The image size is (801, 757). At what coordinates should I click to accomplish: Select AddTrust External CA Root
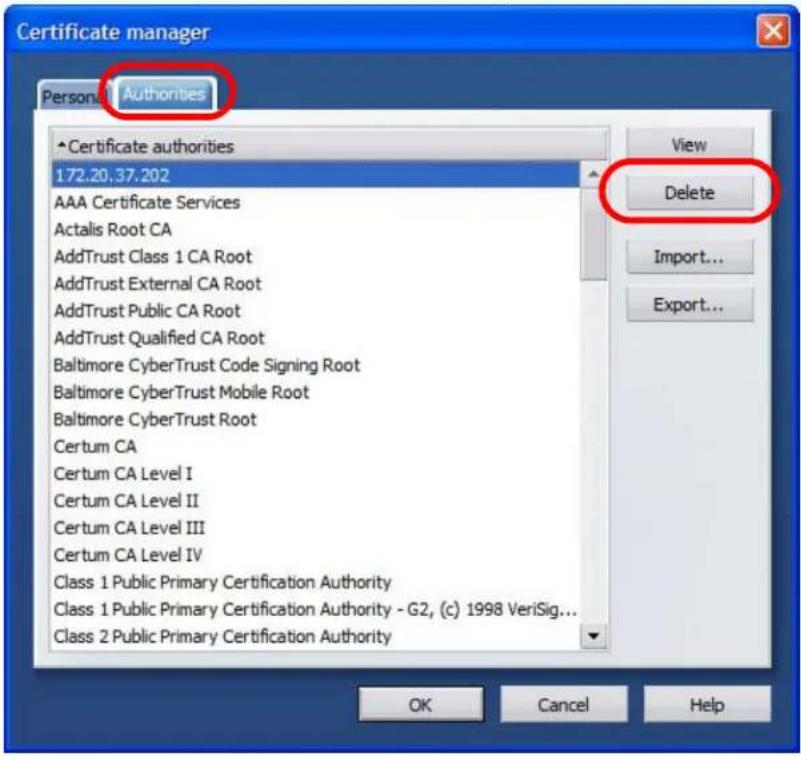pos(316,283)
